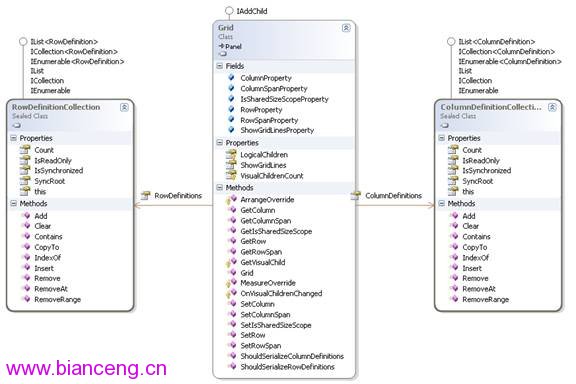The height and width of the screenshot is (384, 576).
Task: Click Count property icon in RowDefinitionCollection
Action: [x=25, y=150]
